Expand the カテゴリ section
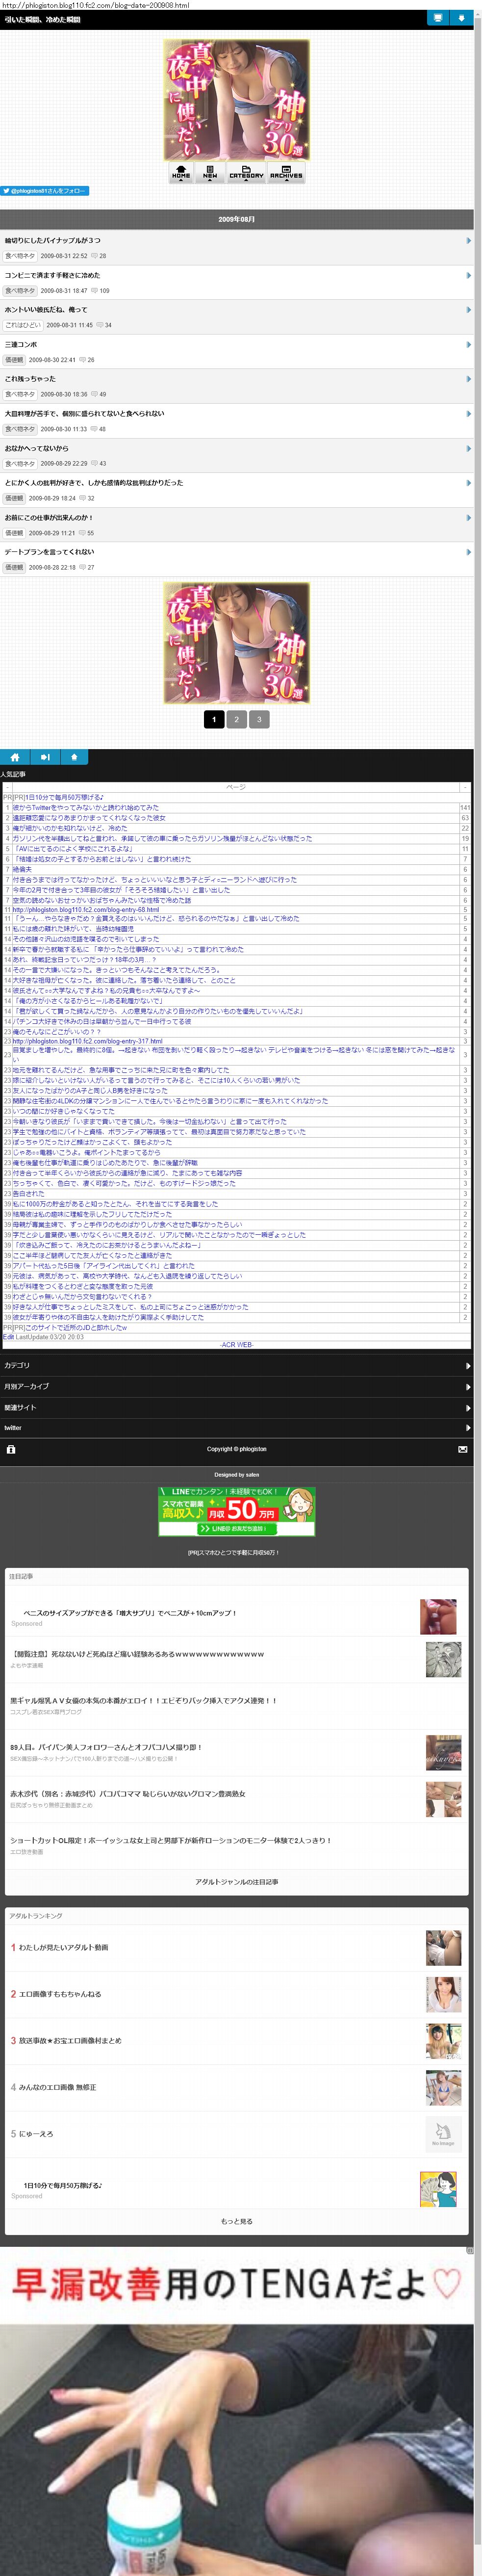482x2576 pixels. click(237, 1365)
